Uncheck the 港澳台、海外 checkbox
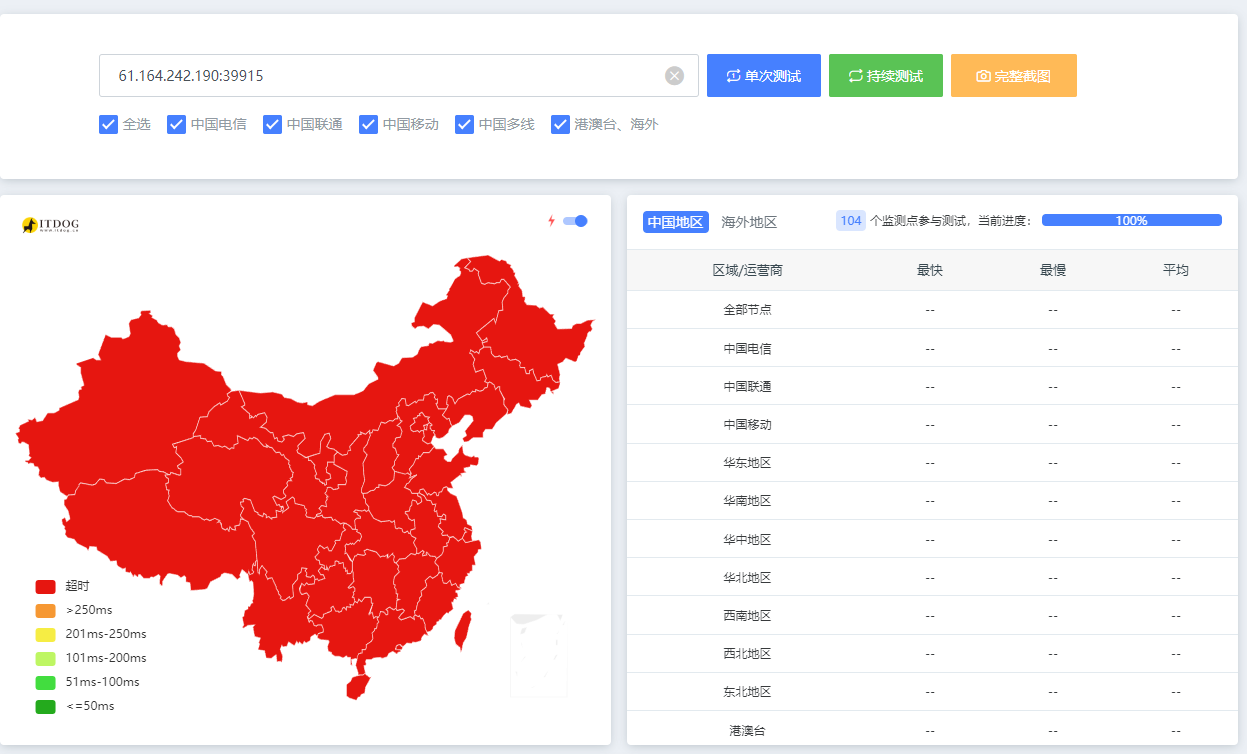This screenshot has height=754, width=1247. tap(561, 124)
